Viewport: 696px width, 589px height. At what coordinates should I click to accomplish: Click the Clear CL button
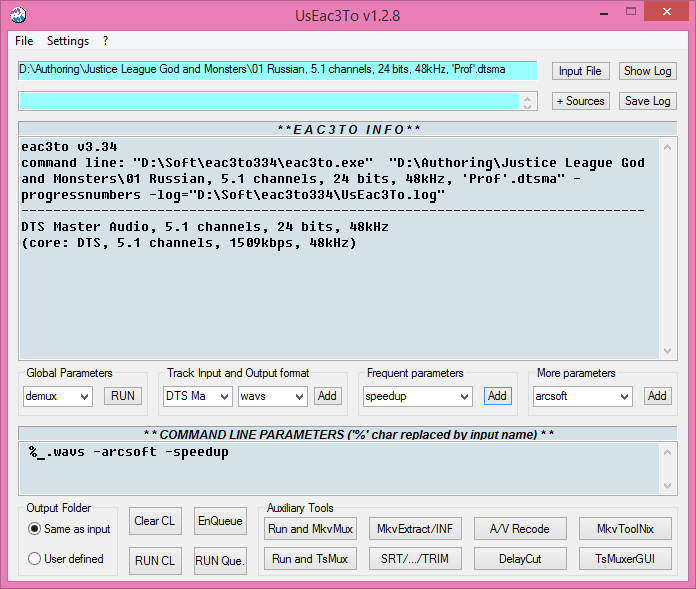155,521
